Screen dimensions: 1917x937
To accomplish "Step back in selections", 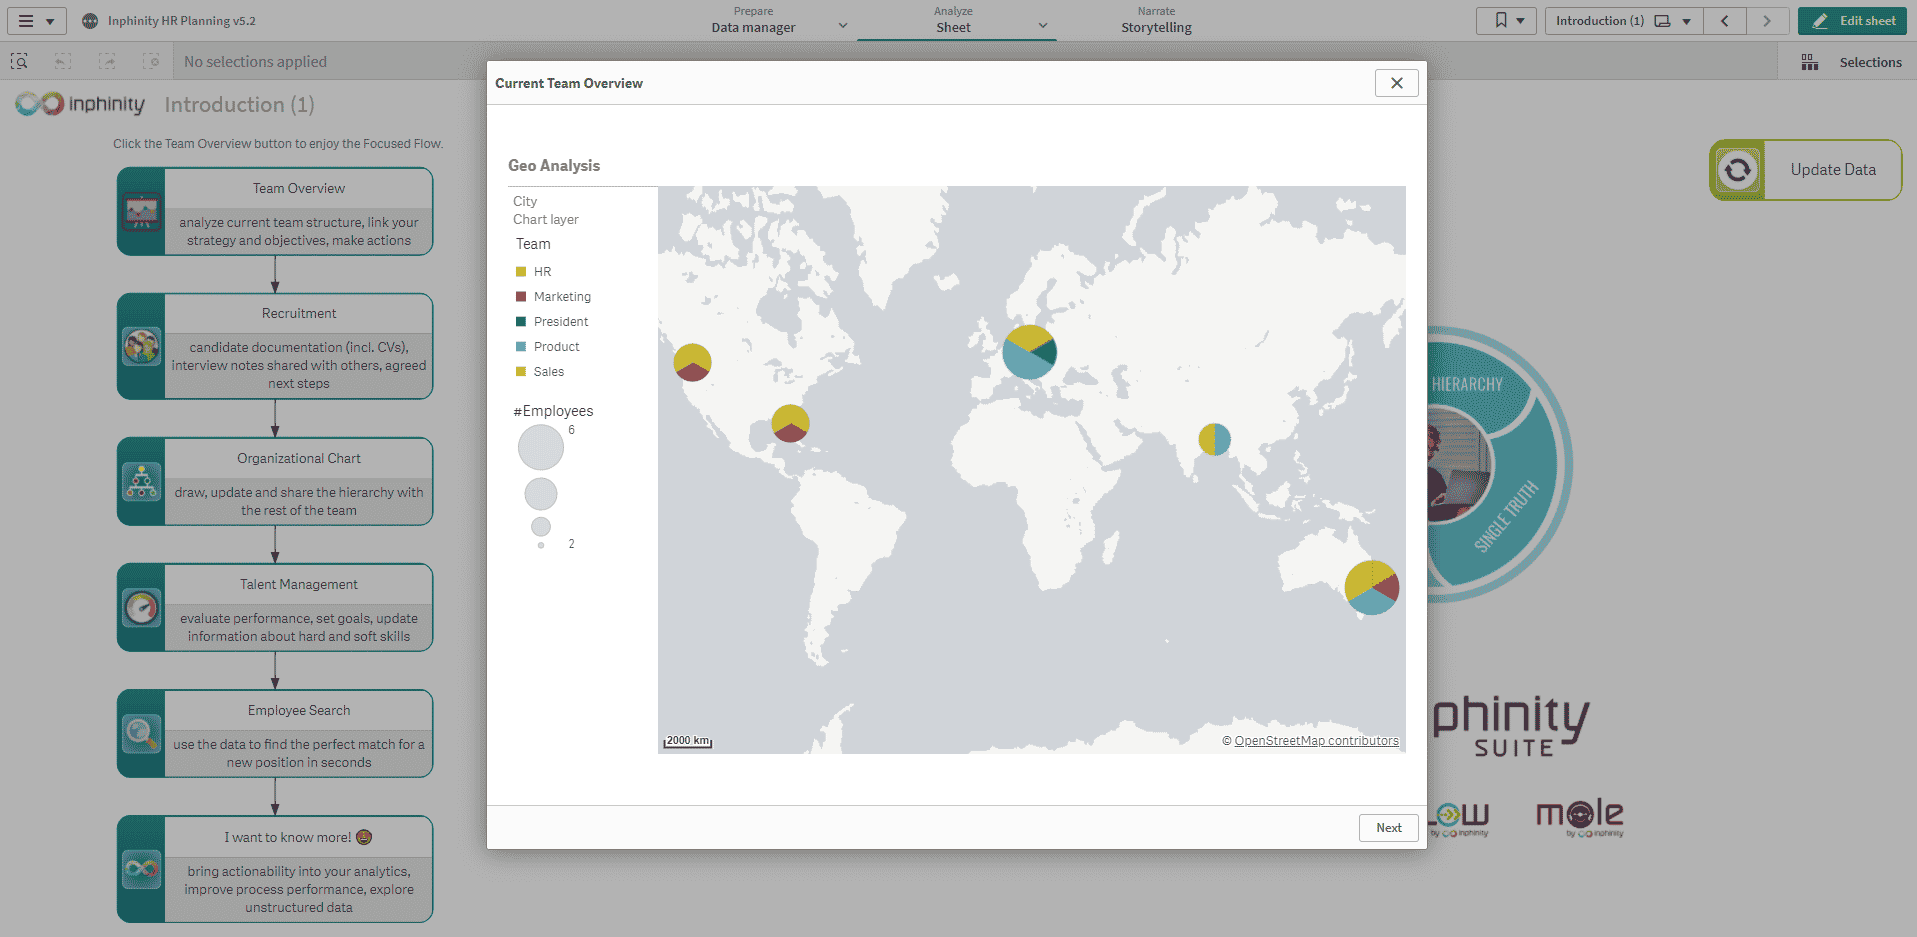I will point(63,62).
